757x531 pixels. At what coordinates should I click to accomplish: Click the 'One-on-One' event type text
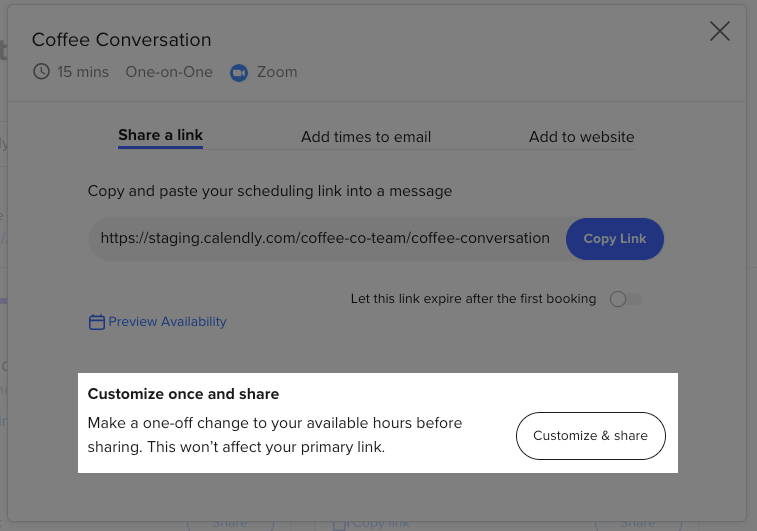(169, 72)
